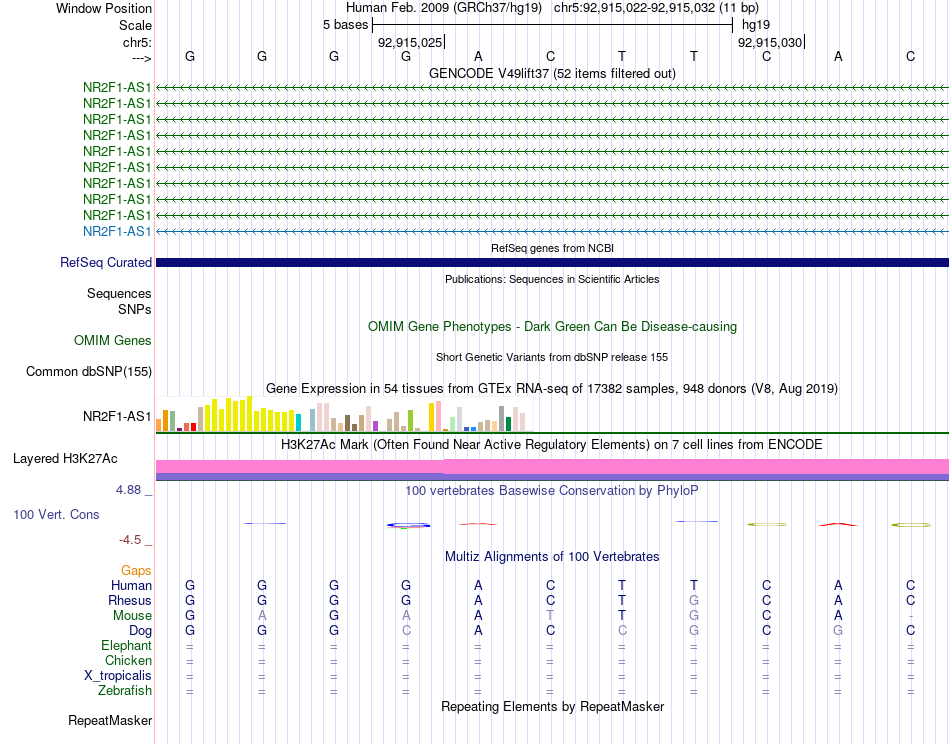This screenshot has width=950, height=744.
Task: Open Publications: Sequences in Scientific Articles title
Action: tap(552, 279)
